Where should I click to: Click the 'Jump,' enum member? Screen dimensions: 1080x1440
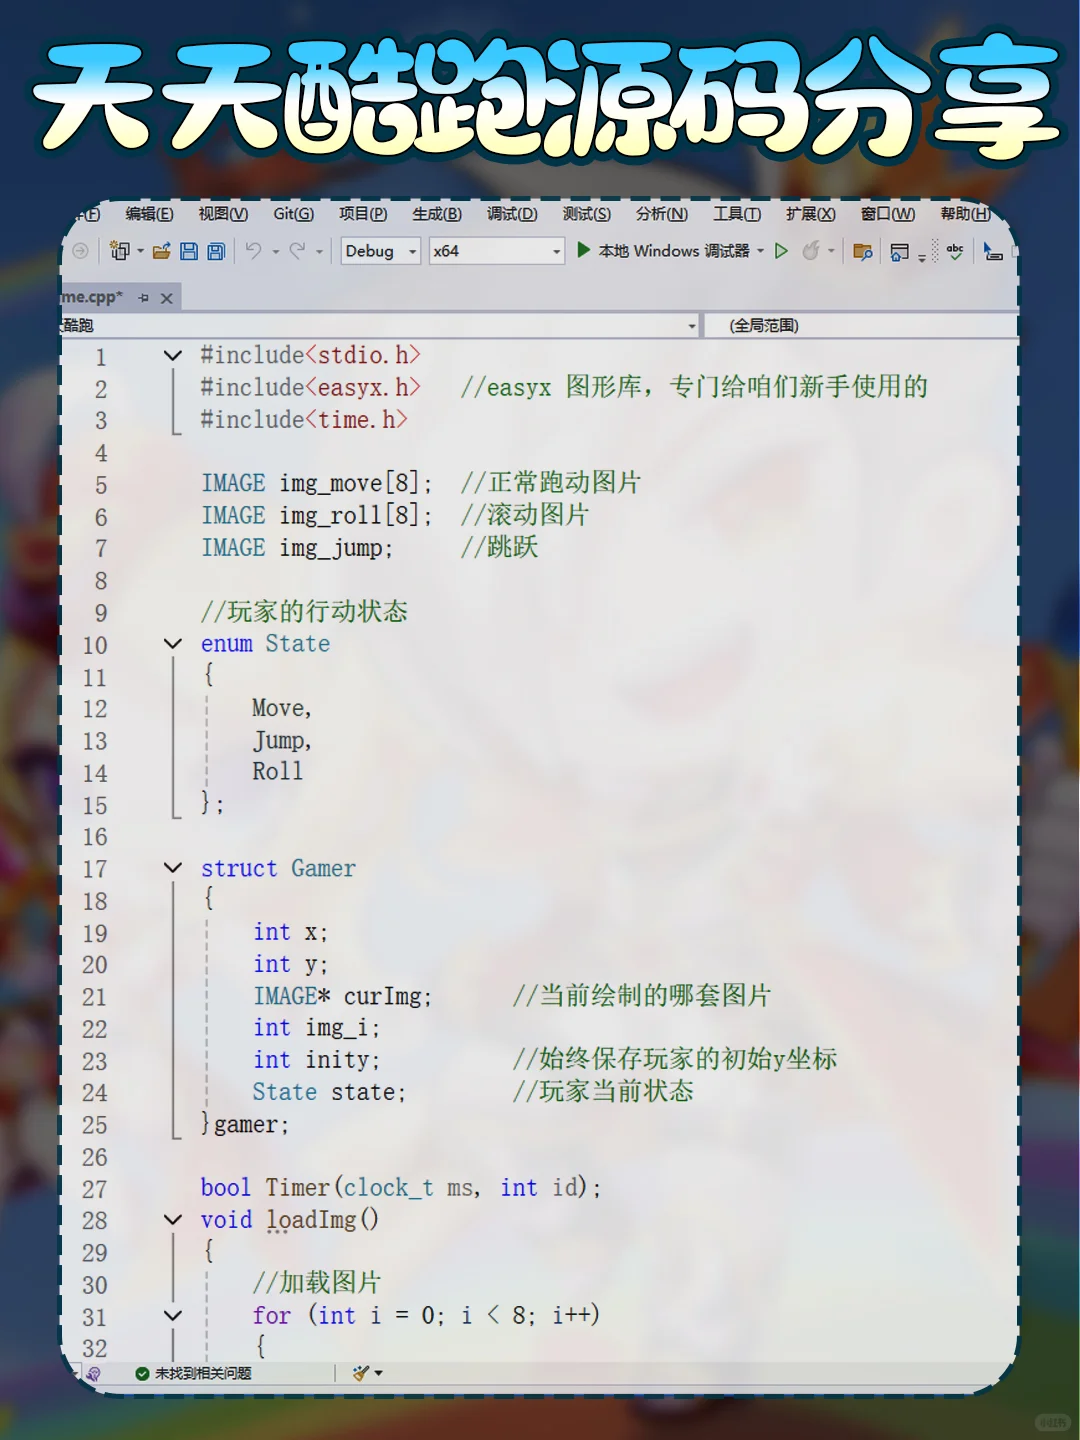282,741
